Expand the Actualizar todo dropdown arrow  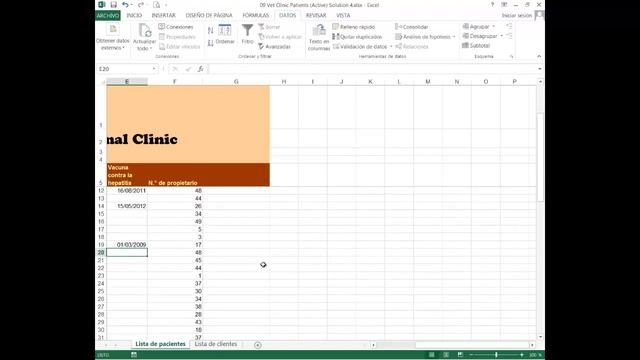click(x=151, y=49)
